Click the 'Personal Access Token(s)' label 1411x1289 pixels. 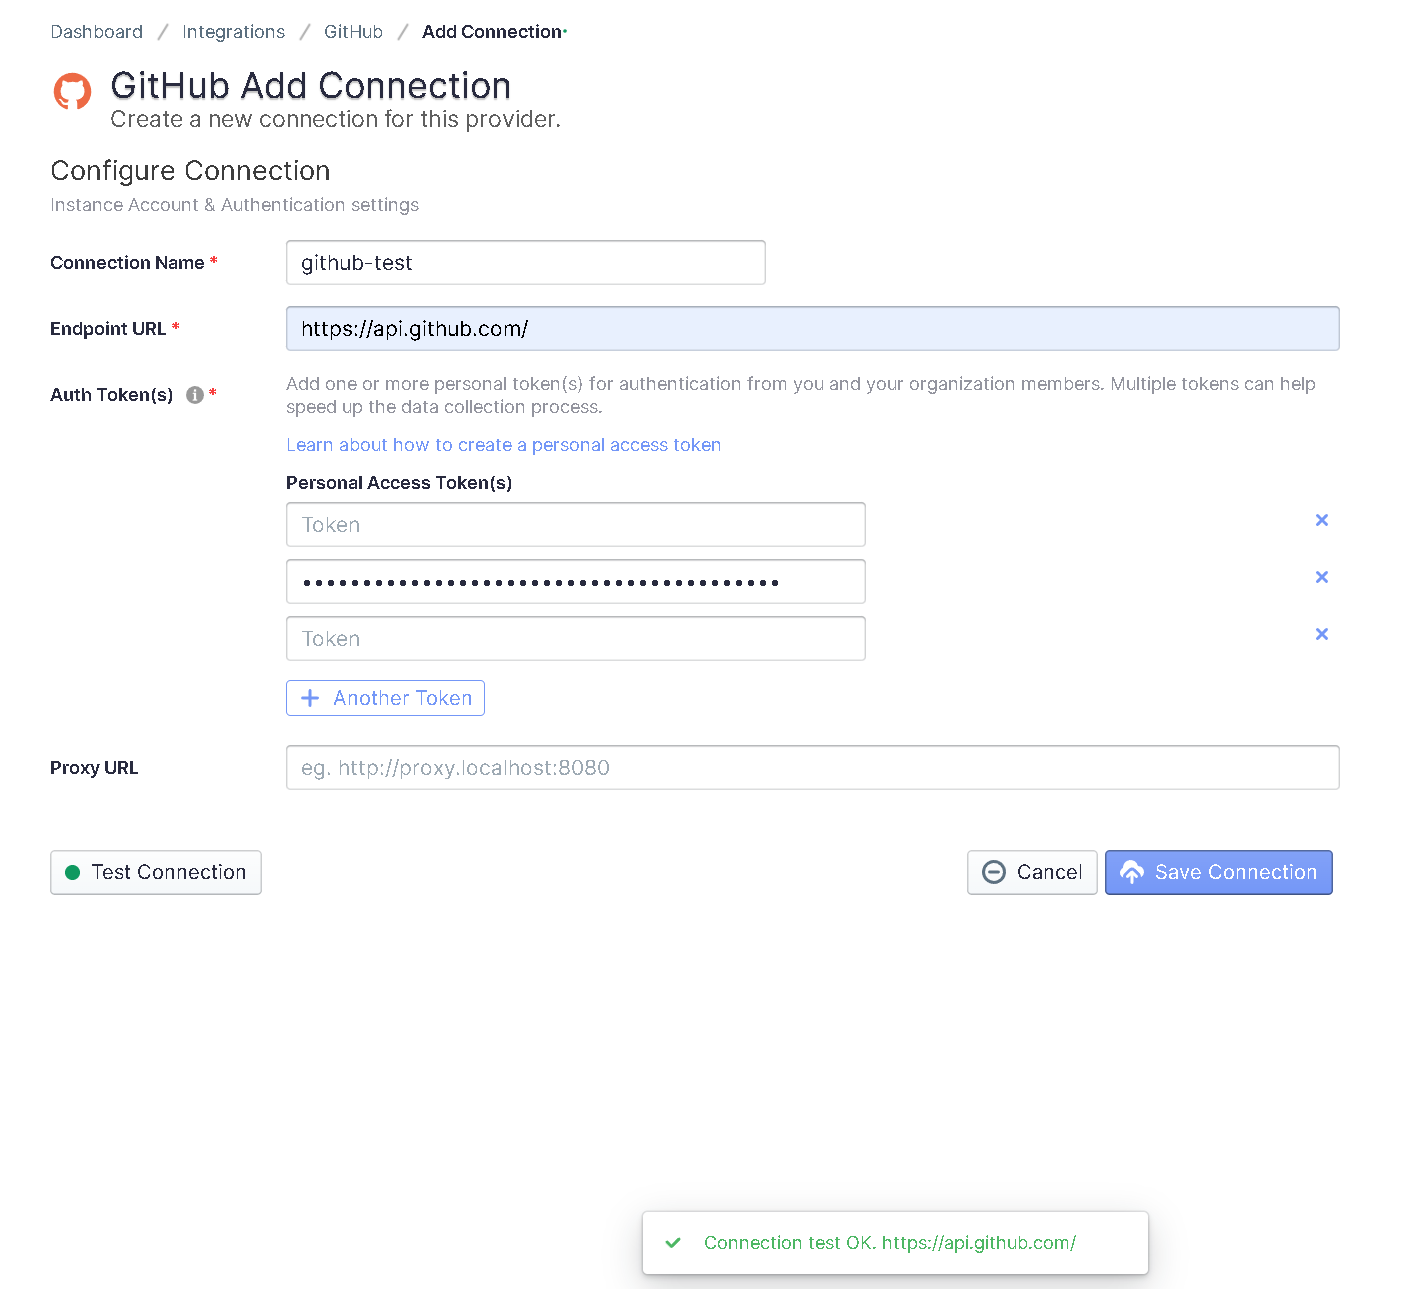pyautogui.click(x=399, y=483)
